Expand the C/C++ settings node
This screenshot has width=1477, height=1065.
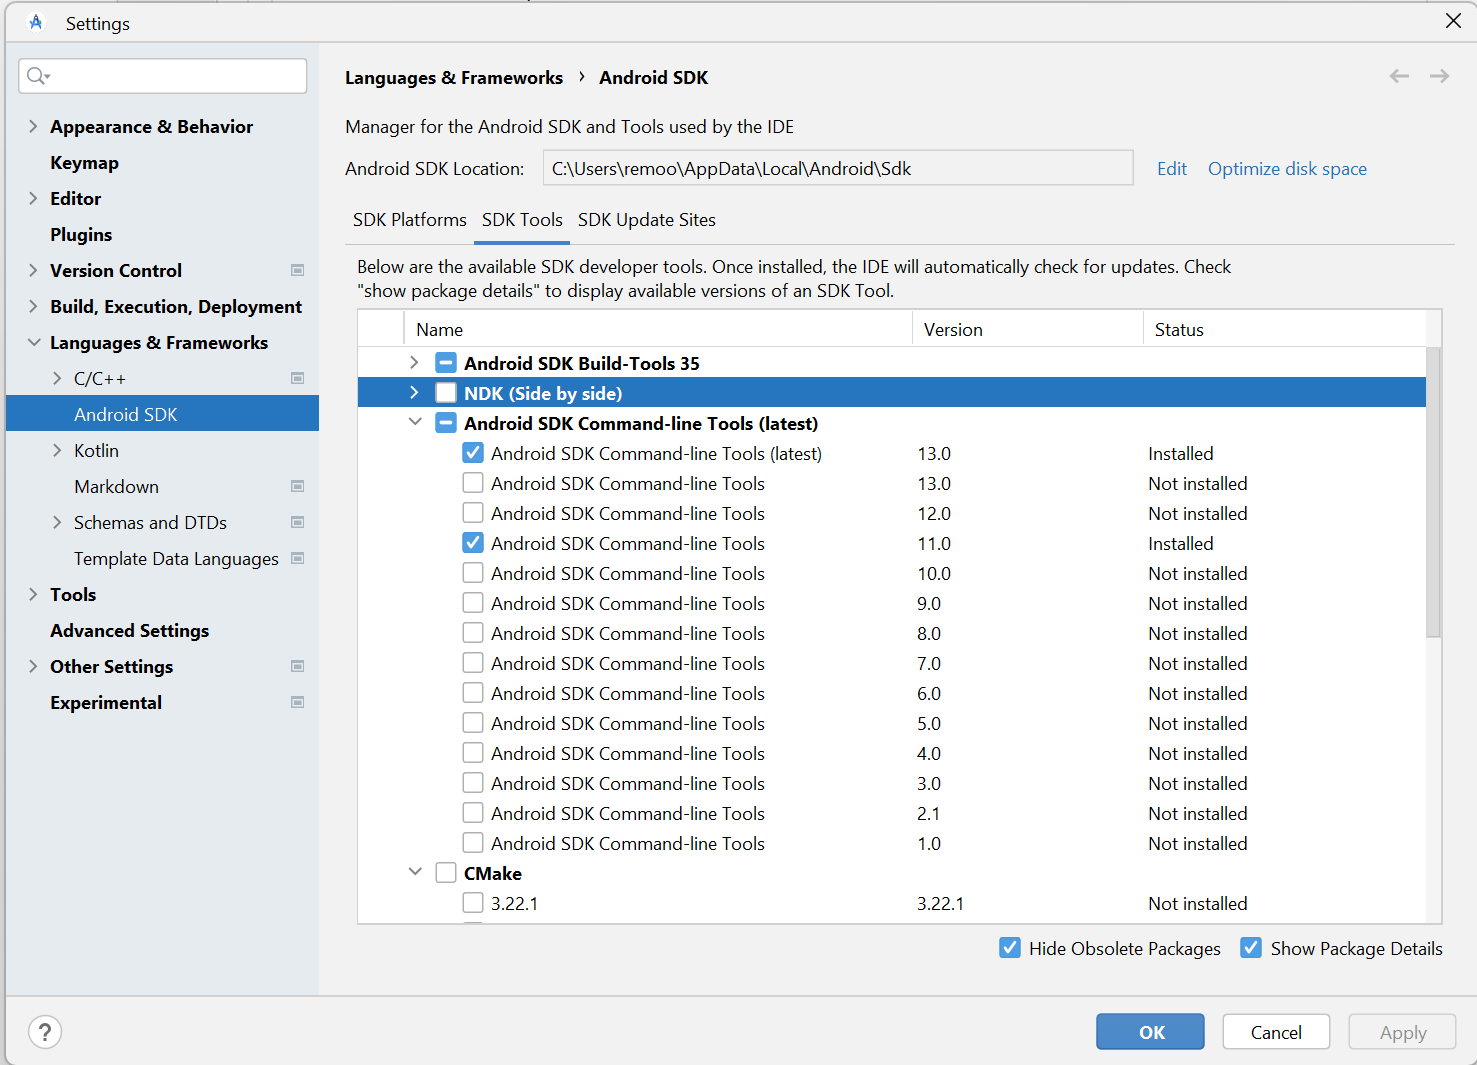click(x=57, y=378)
